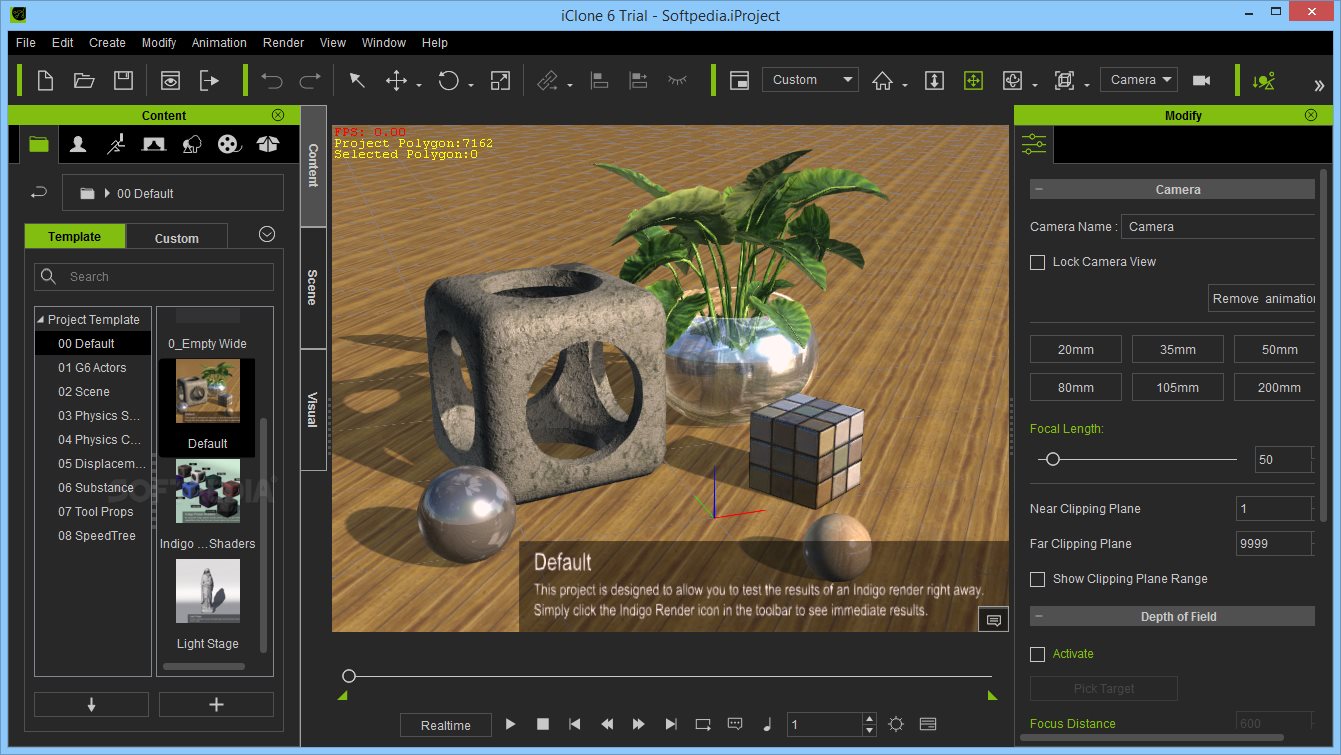
Task: Save the project with the floppy disk icon
Action: (123, 80)
